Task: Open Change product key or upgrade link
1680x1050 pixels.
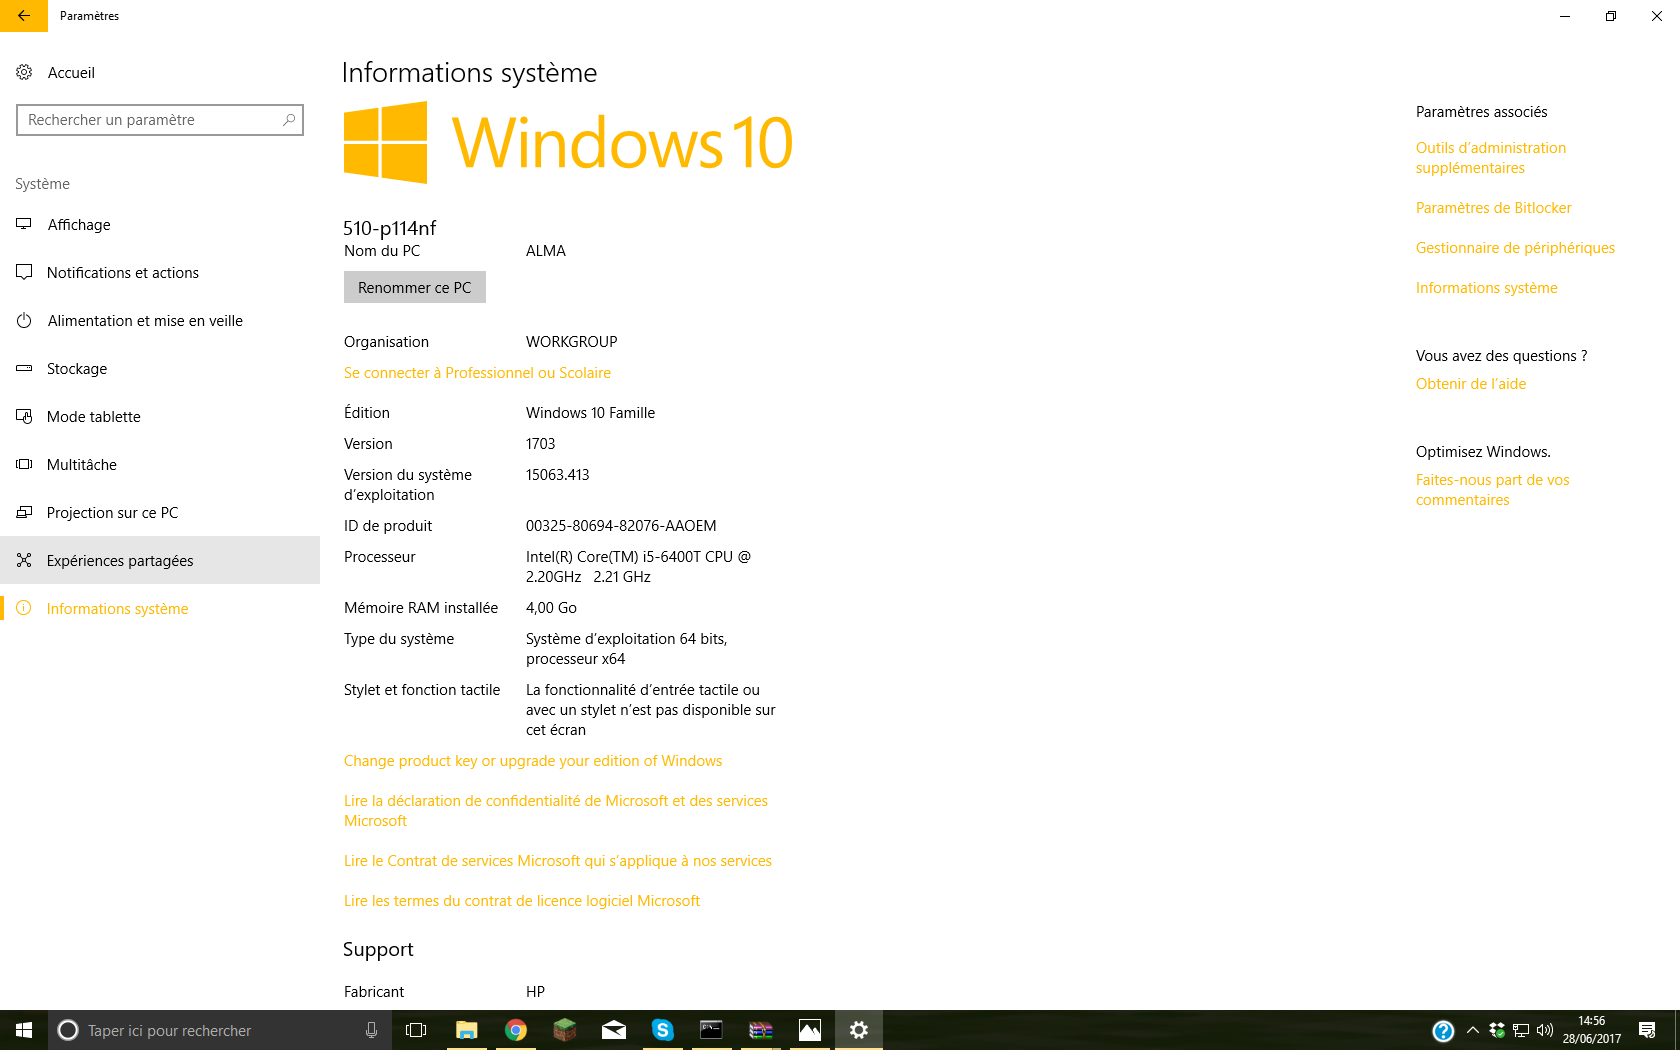Action: [533, 761]
